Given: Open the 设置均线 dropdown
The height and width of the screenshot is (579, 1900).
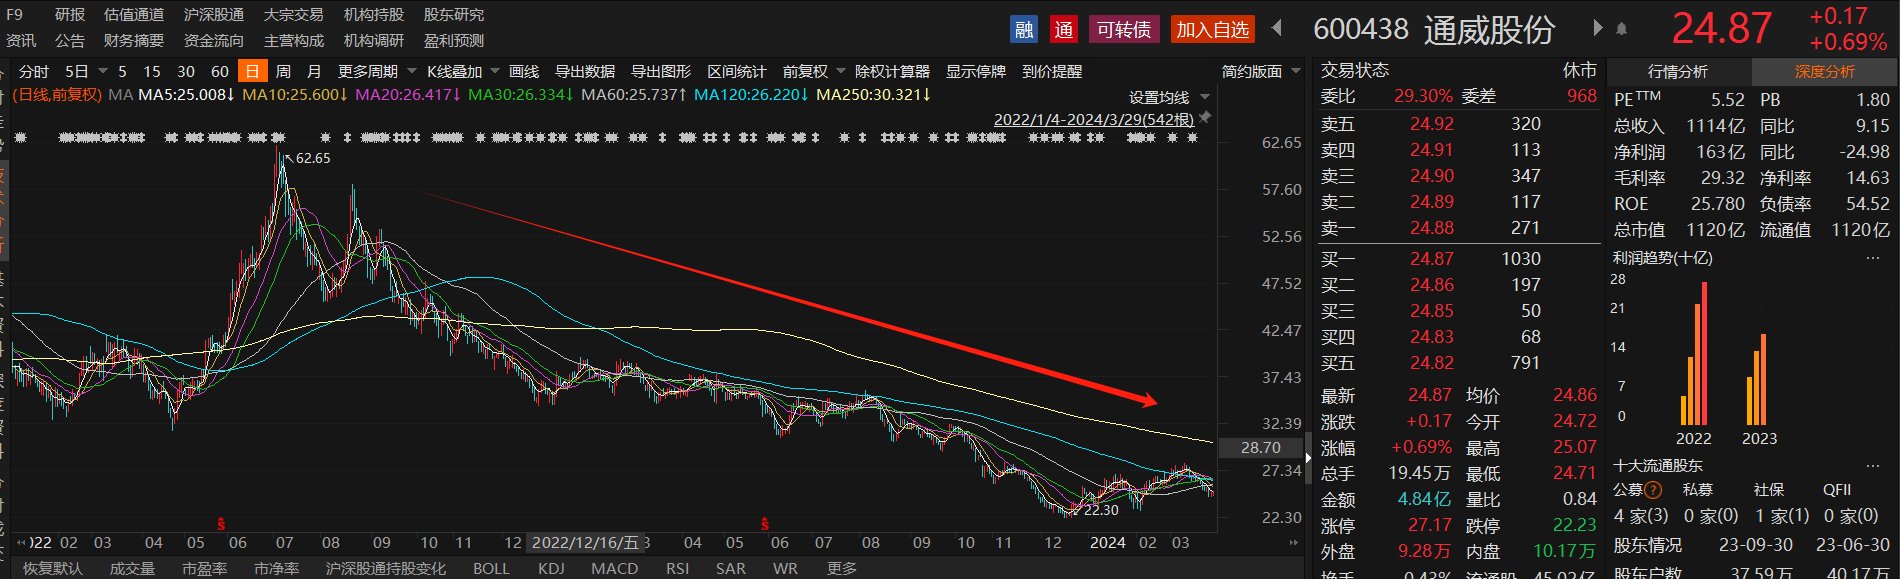Looking at the screenshot, I should [1168, 97].
